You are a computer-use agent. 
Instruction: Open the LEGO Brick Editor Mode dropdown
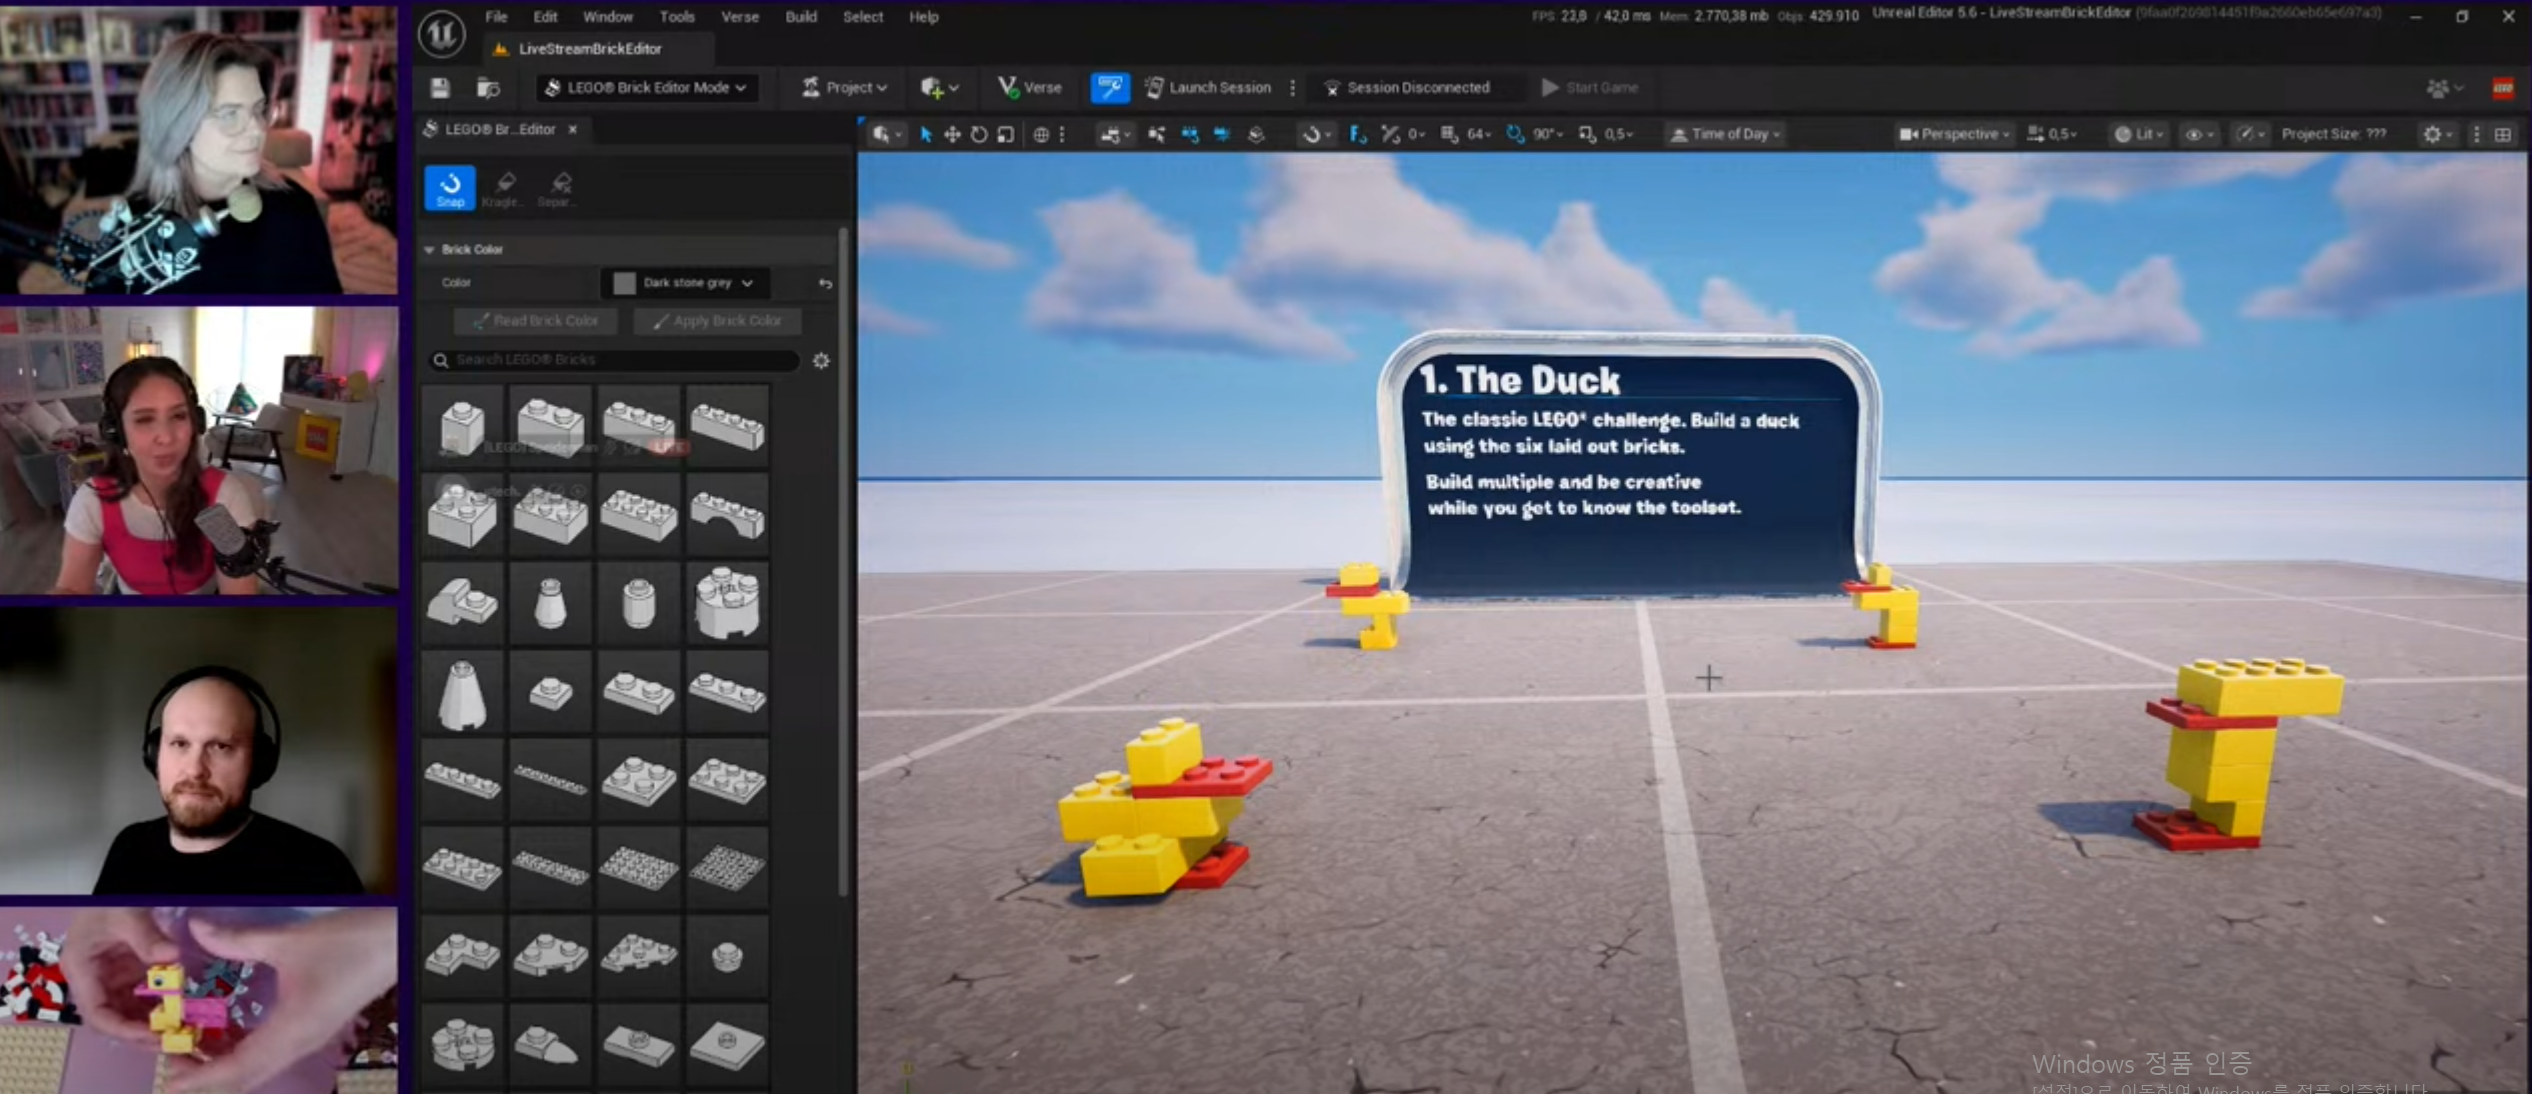click(x=647, y=88)
